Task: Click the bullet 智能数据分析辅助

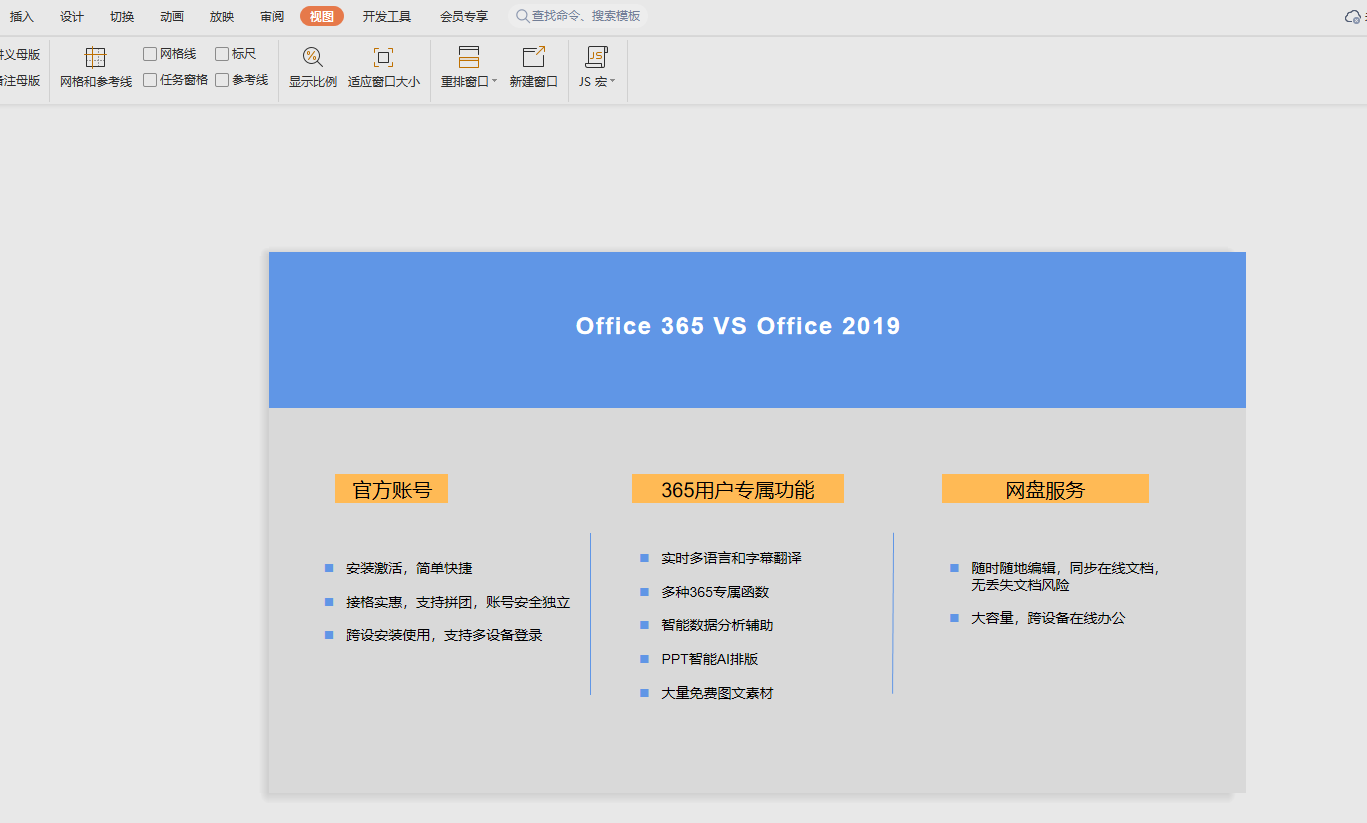Action: coord(717,625)
